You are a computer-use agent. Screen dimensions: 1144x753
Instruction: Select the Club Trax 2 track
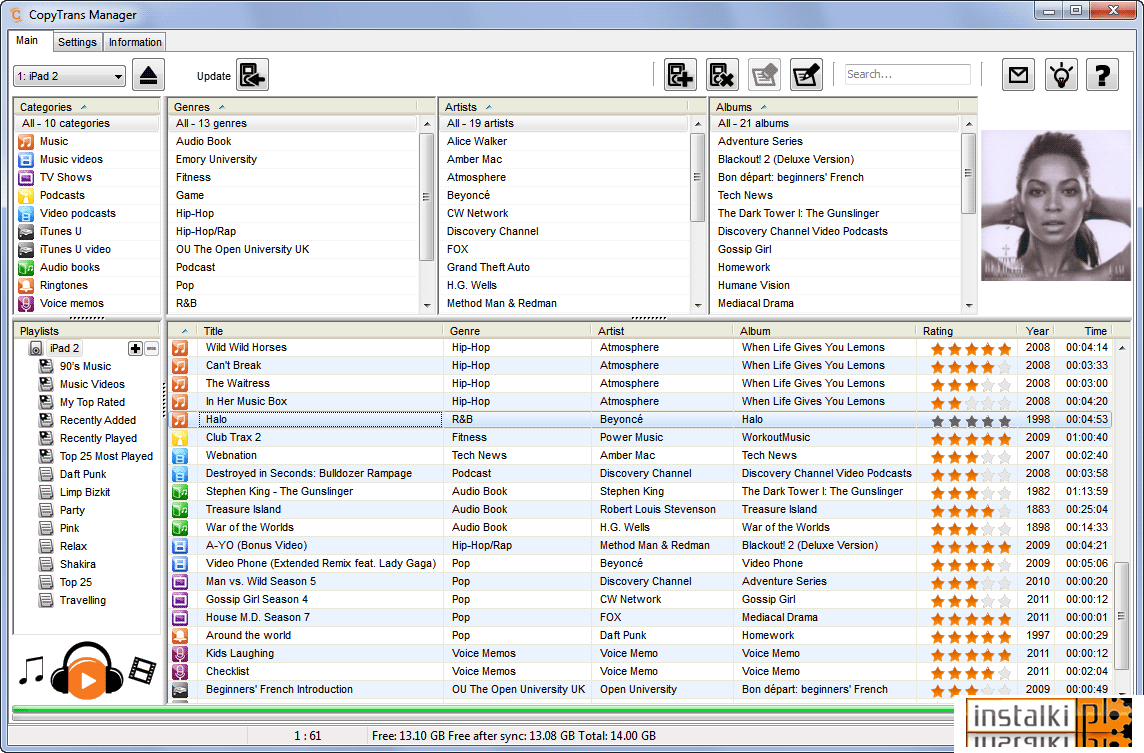(x=641, y=438)
